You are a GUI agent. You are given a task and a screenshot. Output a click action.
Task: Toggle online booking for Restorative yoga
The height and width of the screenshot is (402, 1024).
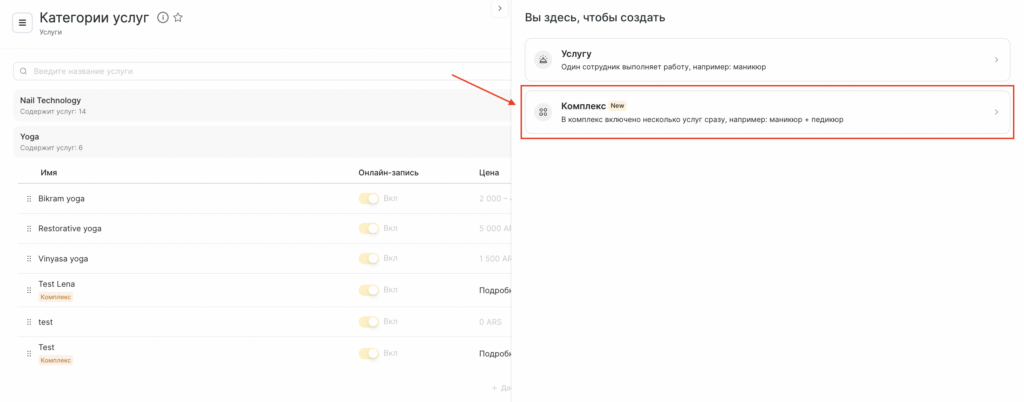coord(370,229)
